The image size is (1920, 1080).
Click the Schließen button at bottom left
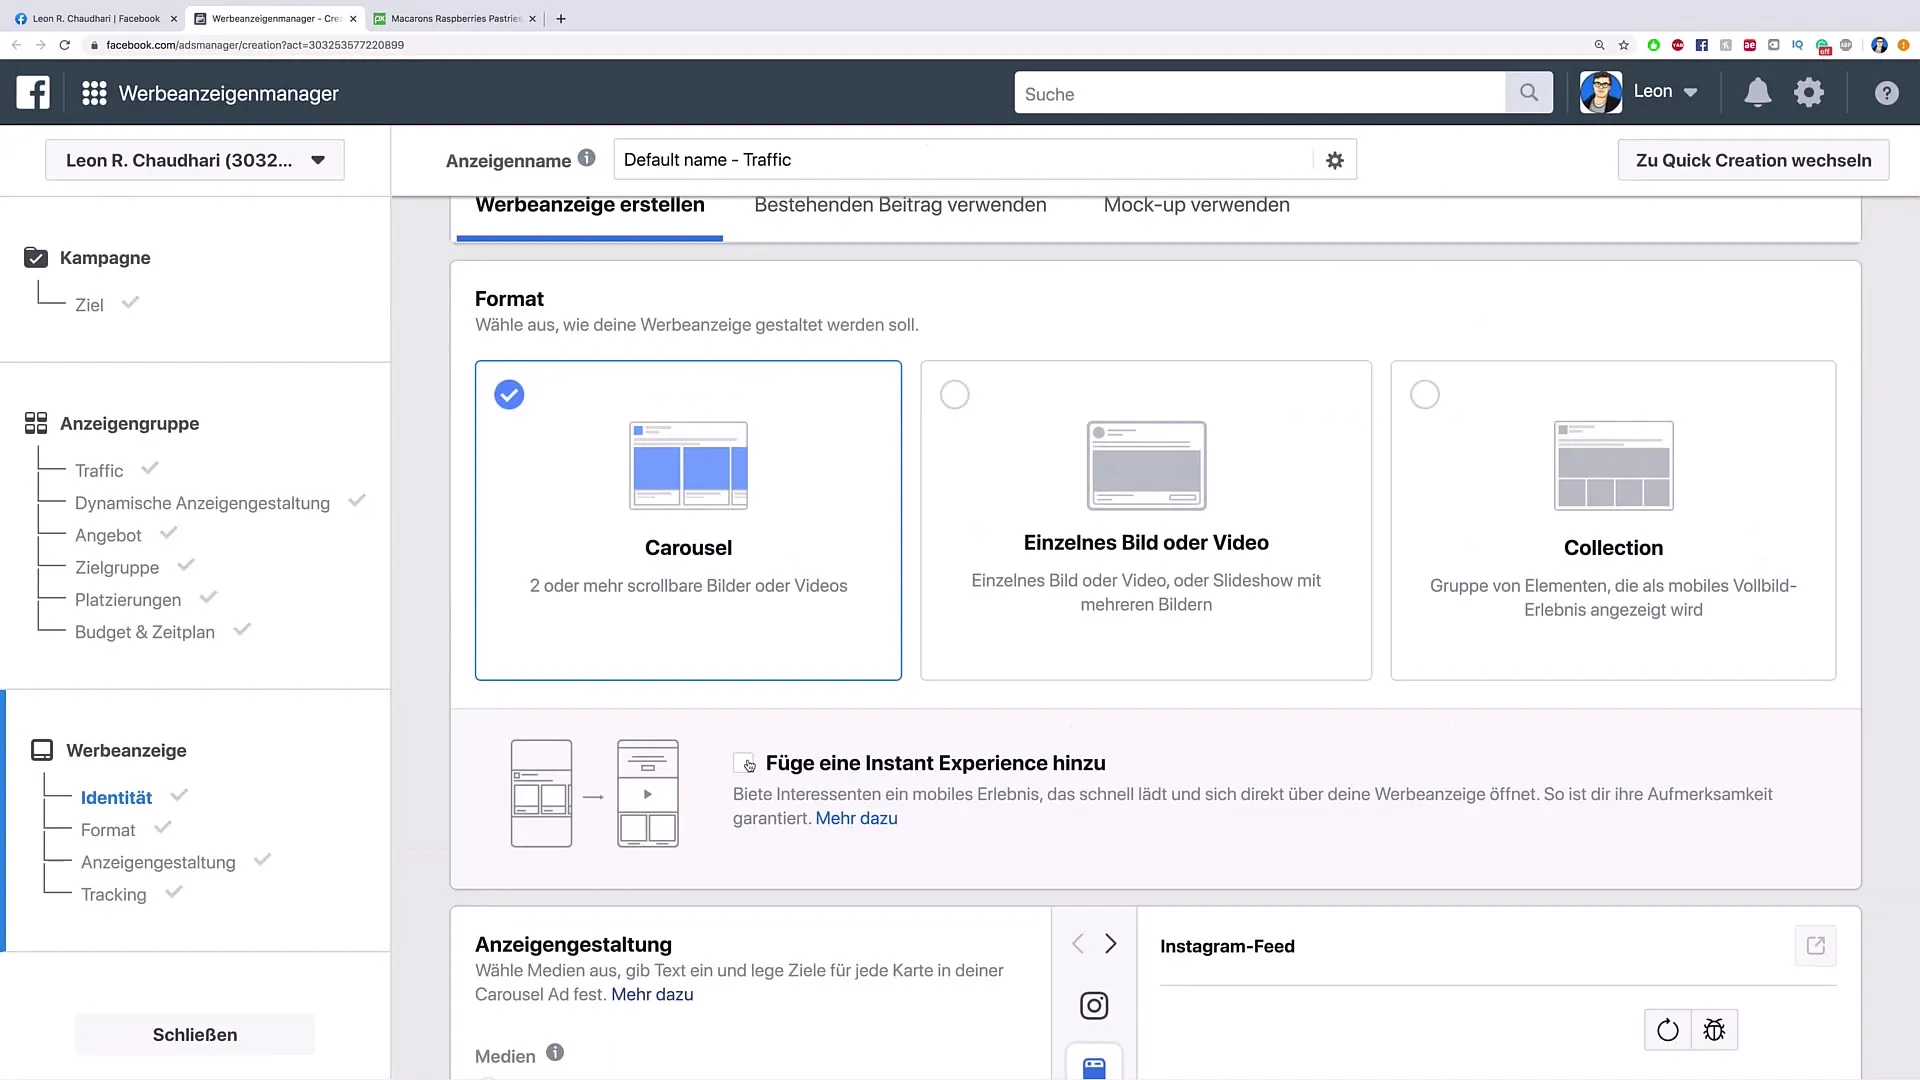pos(195,1034)
